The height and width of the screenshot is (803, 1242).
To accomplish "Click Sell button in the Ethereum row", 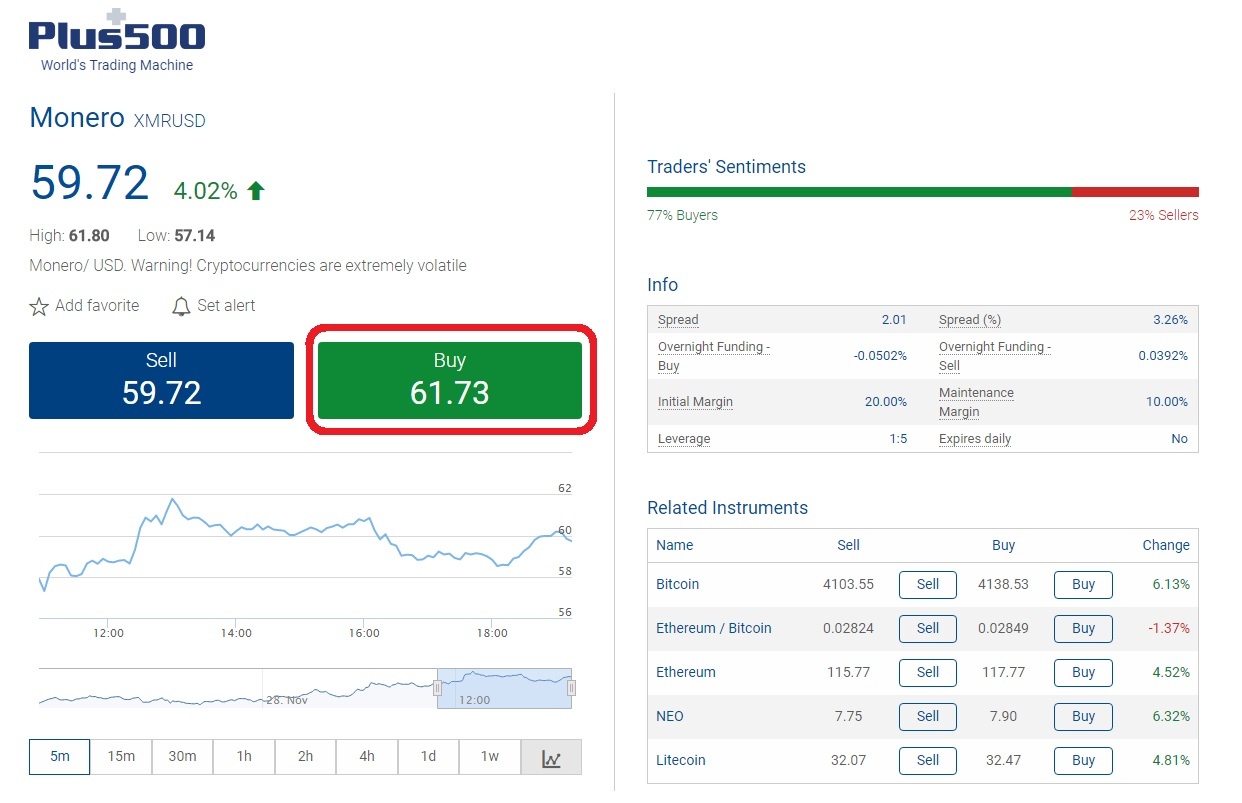I will point(927,672).
